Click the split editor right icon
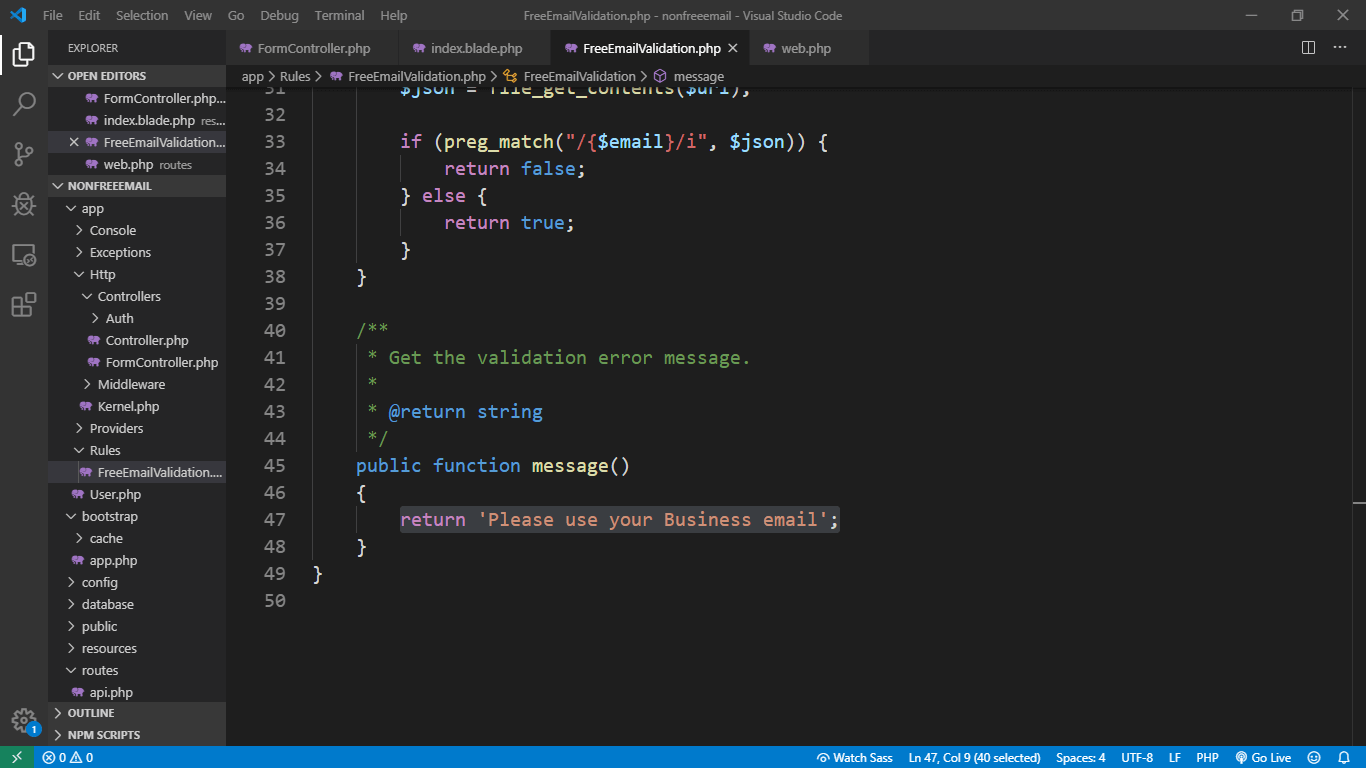 click(x=1308, y=48)
